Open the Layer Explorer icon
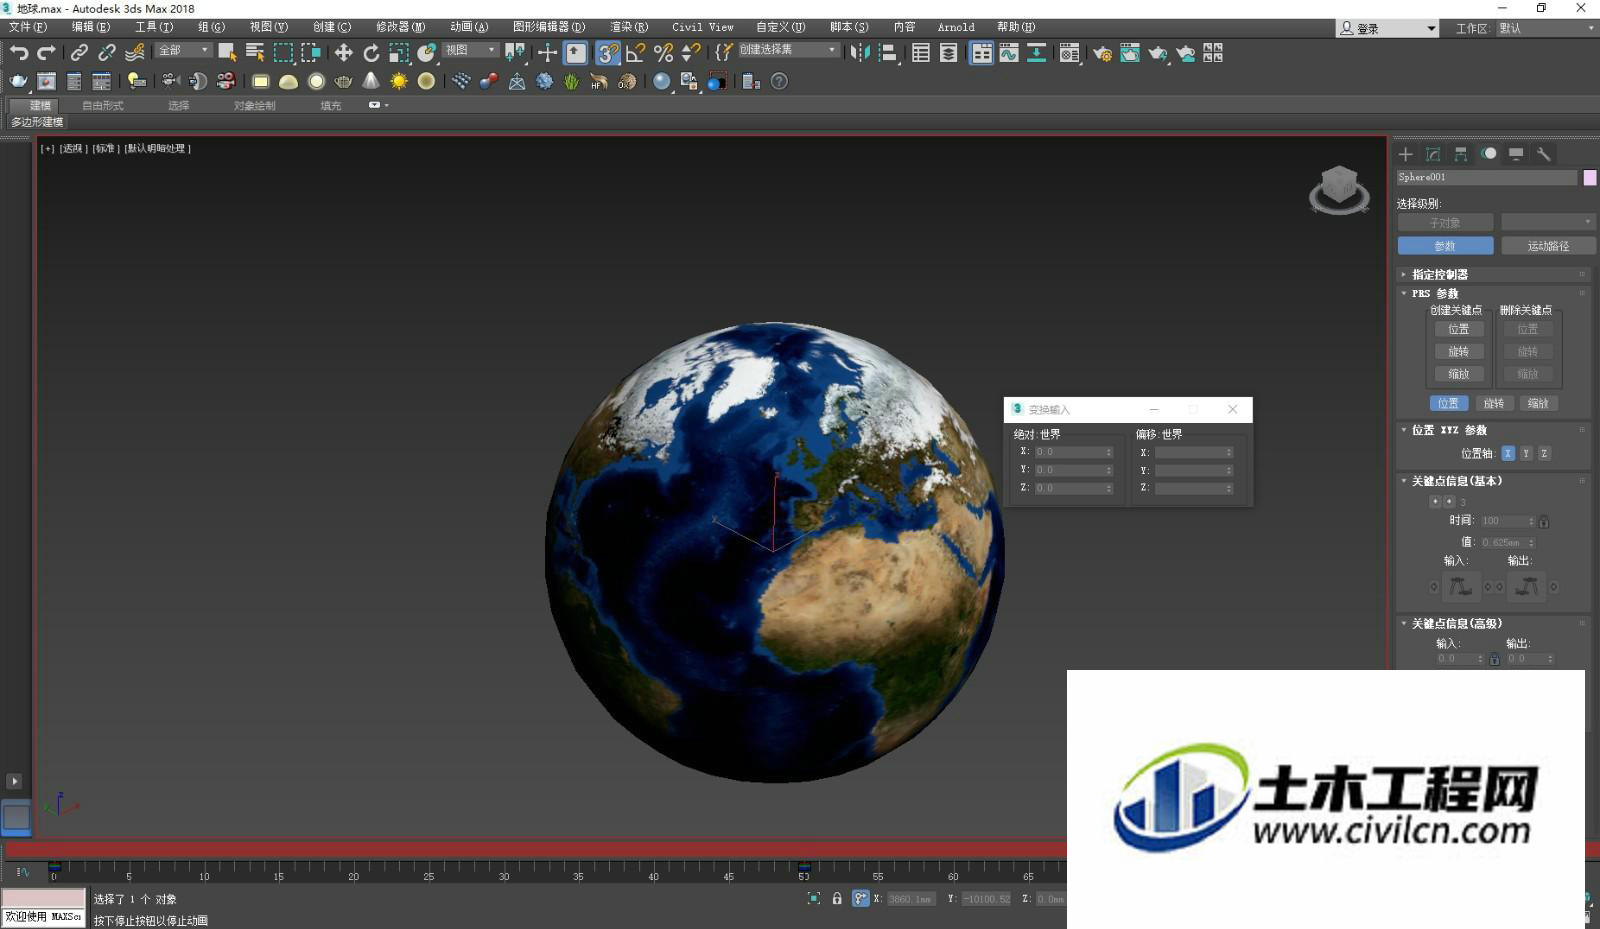The height and width of the screenshot is (929, 1600). click(x=948, y=52)
